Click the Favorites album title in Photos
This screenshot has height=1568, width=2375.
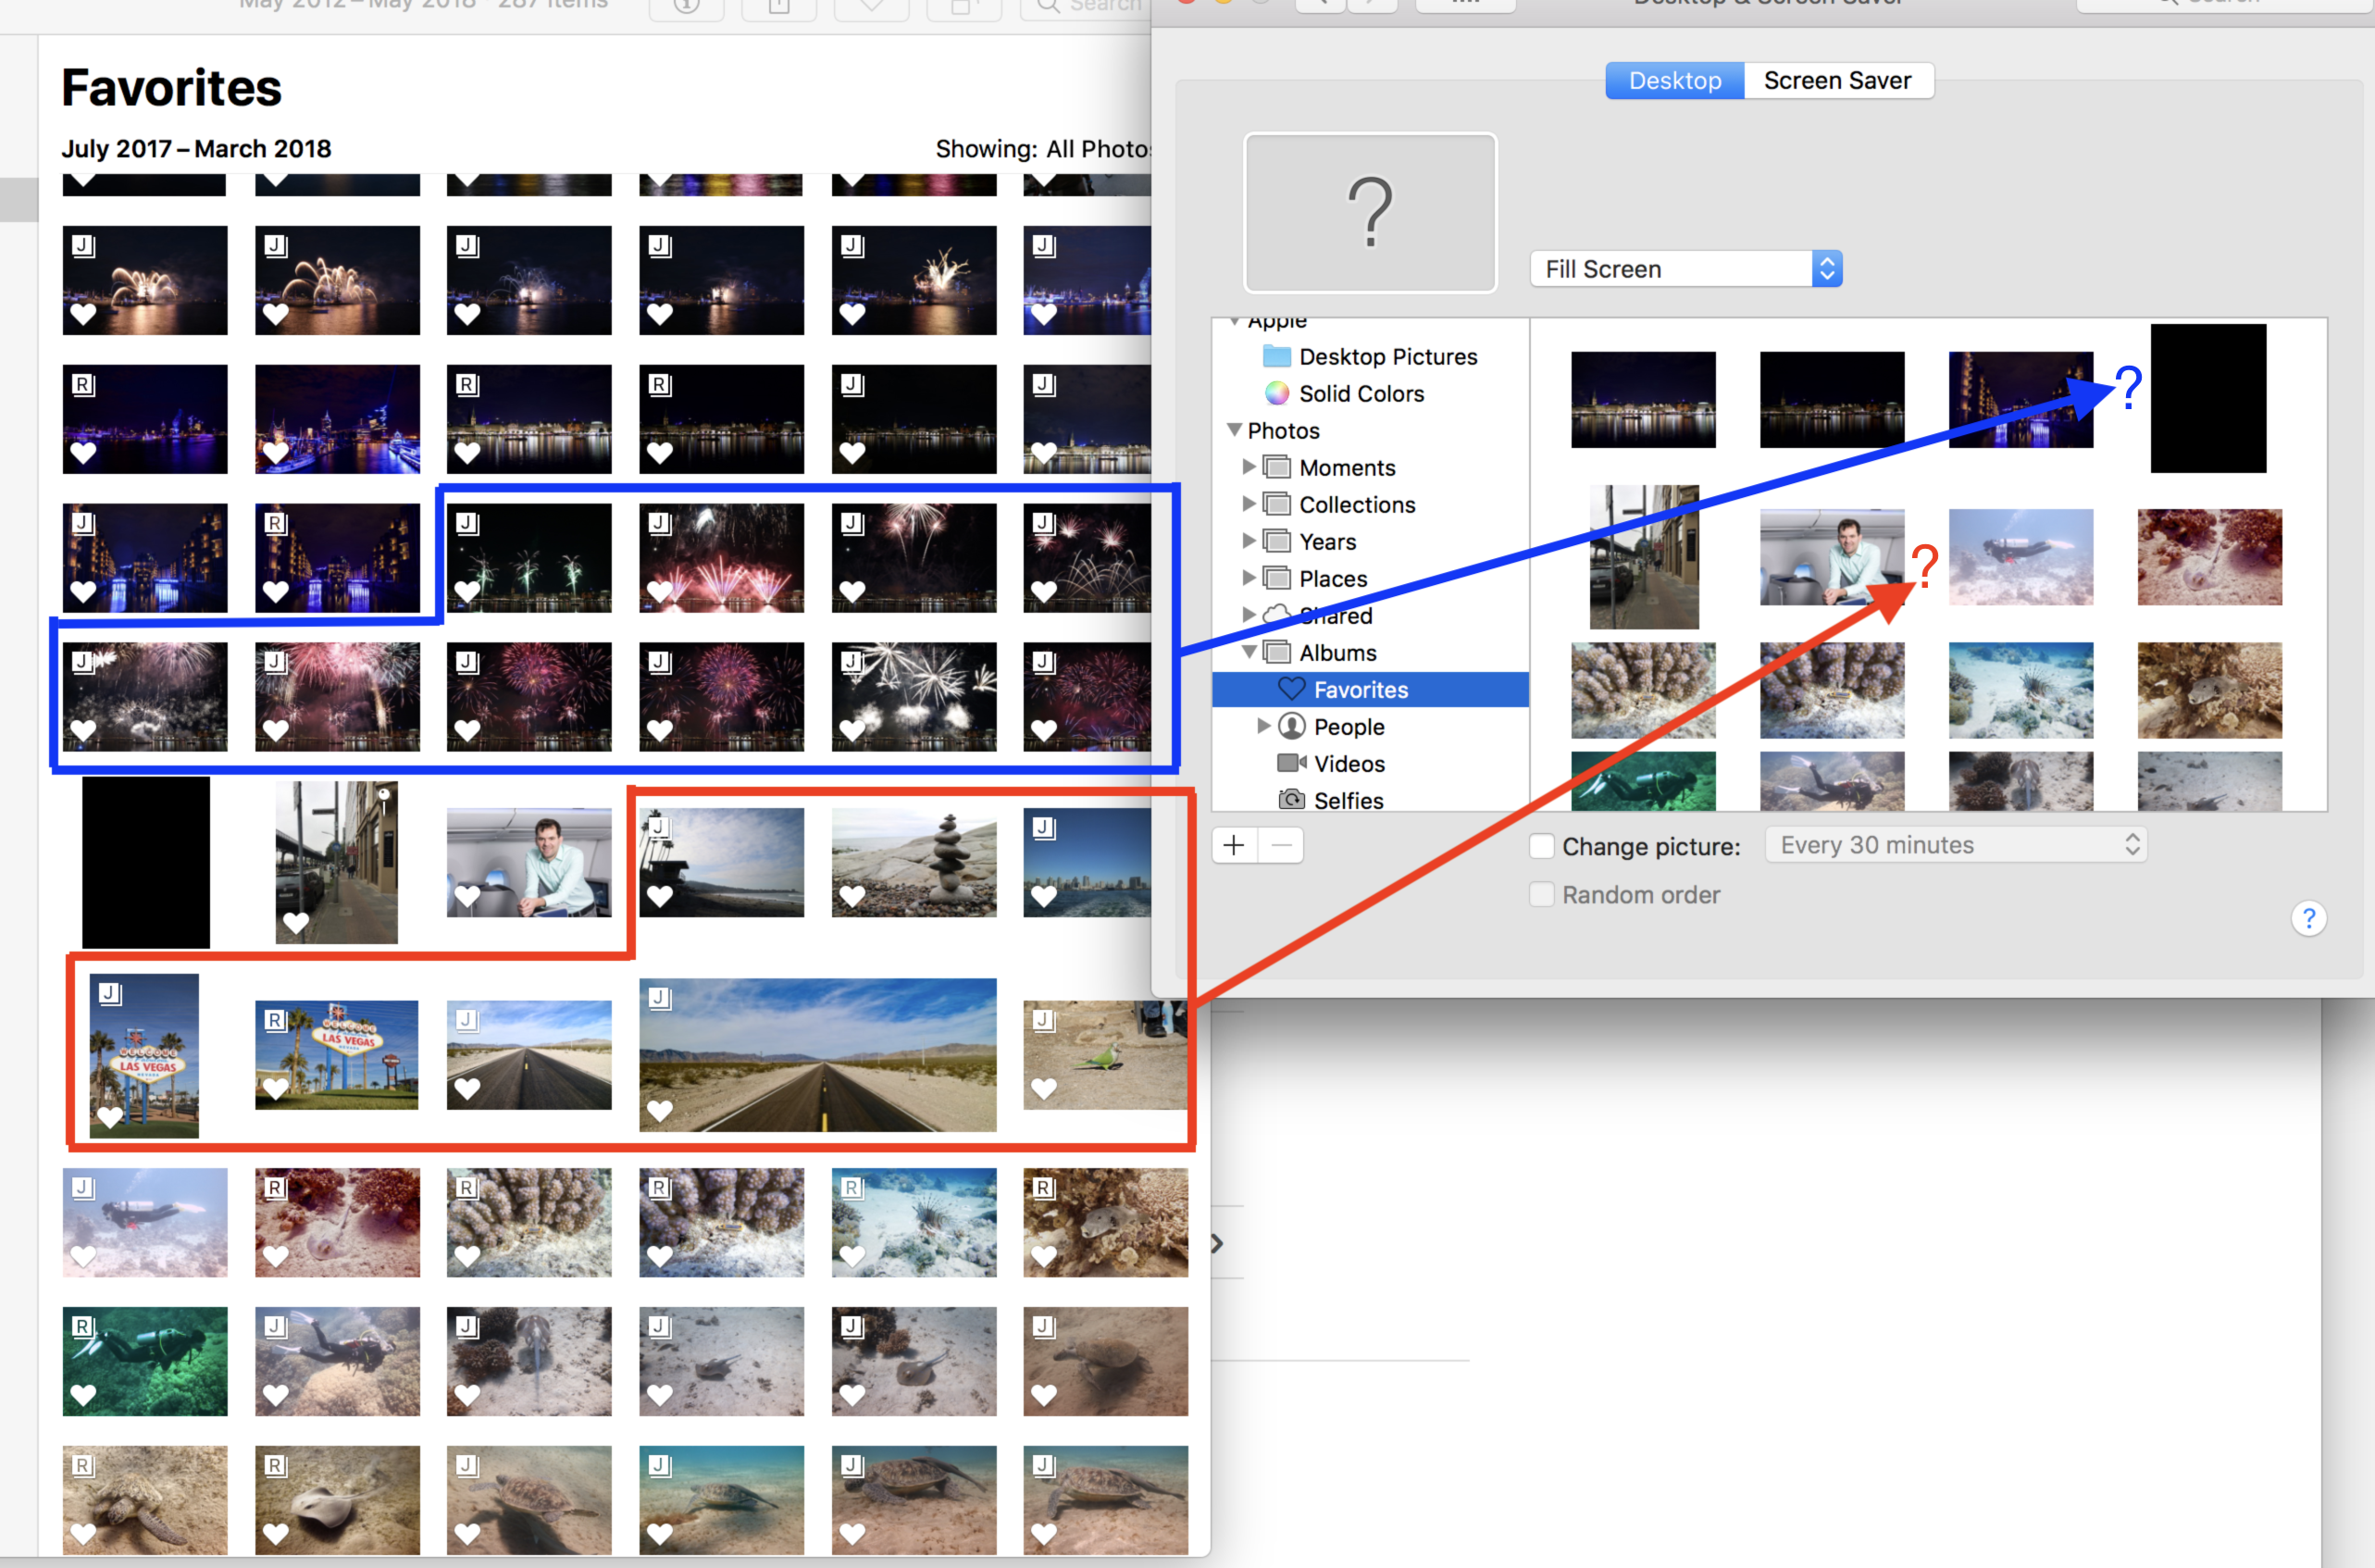point(171,87)
